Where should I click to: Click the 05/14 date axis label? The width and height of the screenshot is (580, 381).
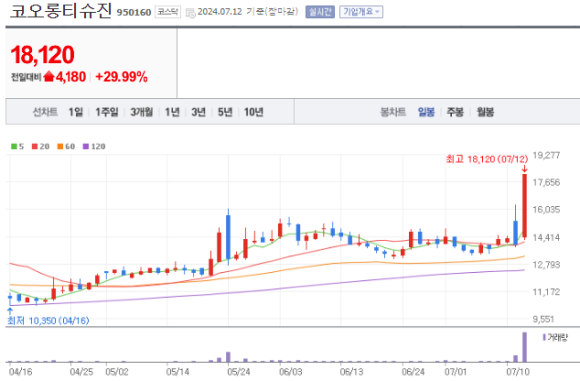coord(178,371)
